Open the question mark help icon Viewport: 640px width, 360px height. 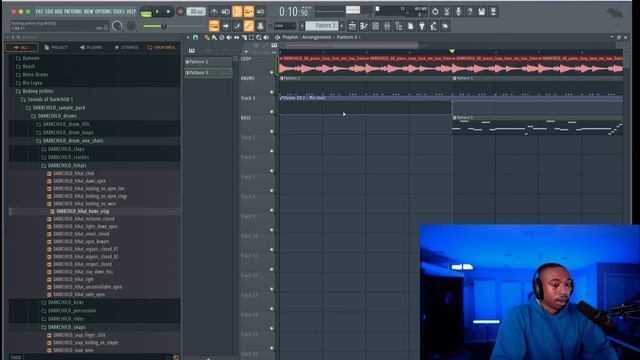point(469,12)
